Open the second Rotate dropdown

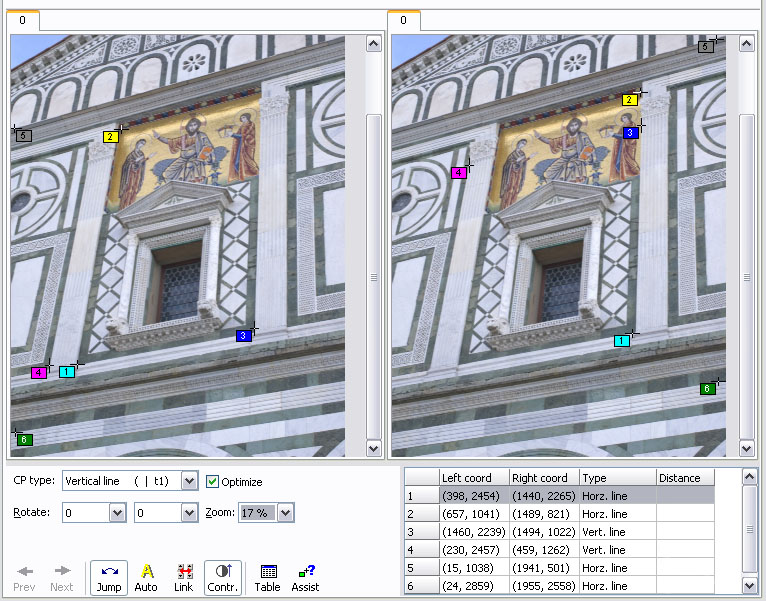click(x=190, y=513)
